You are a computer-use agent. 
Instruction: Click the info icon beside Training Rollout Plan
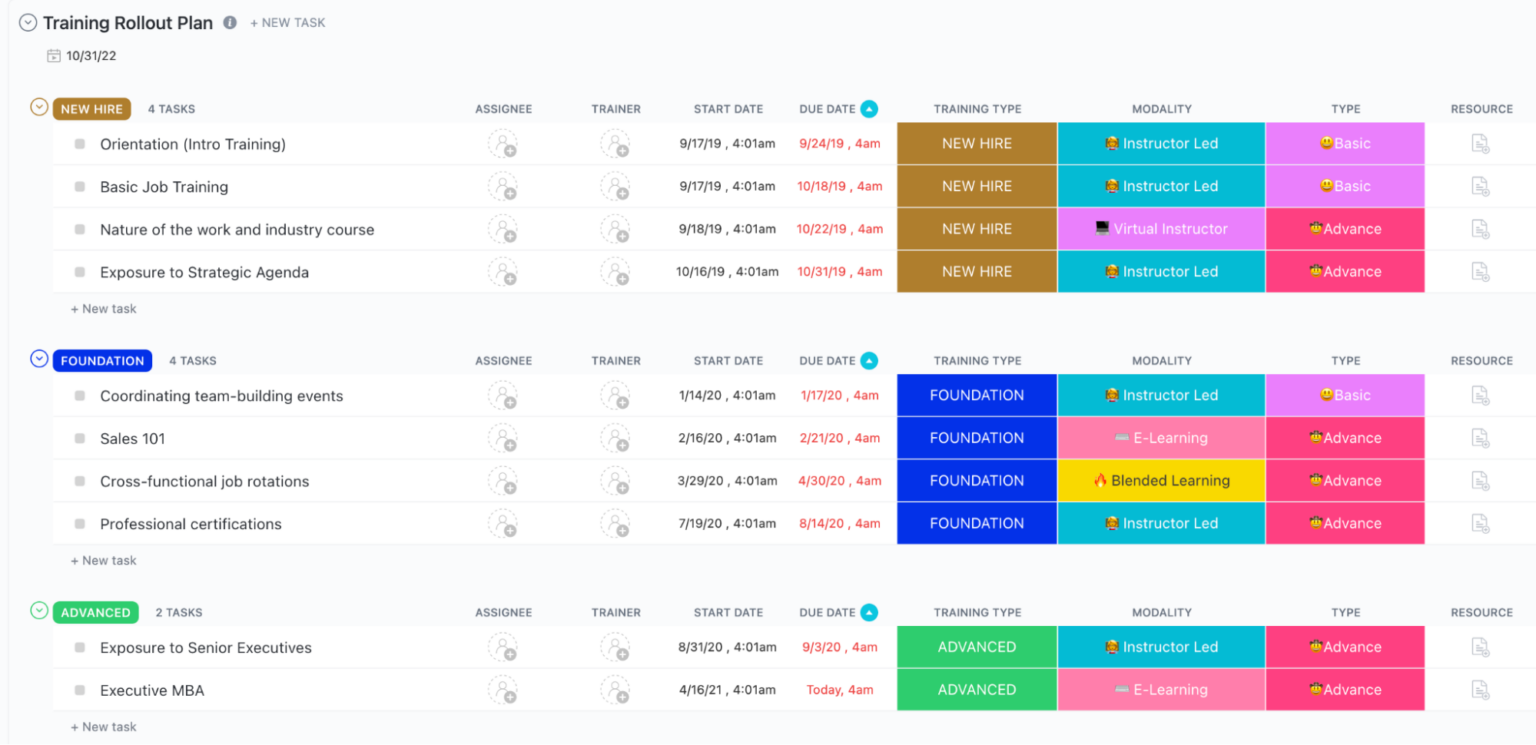(x=229, y=22)
